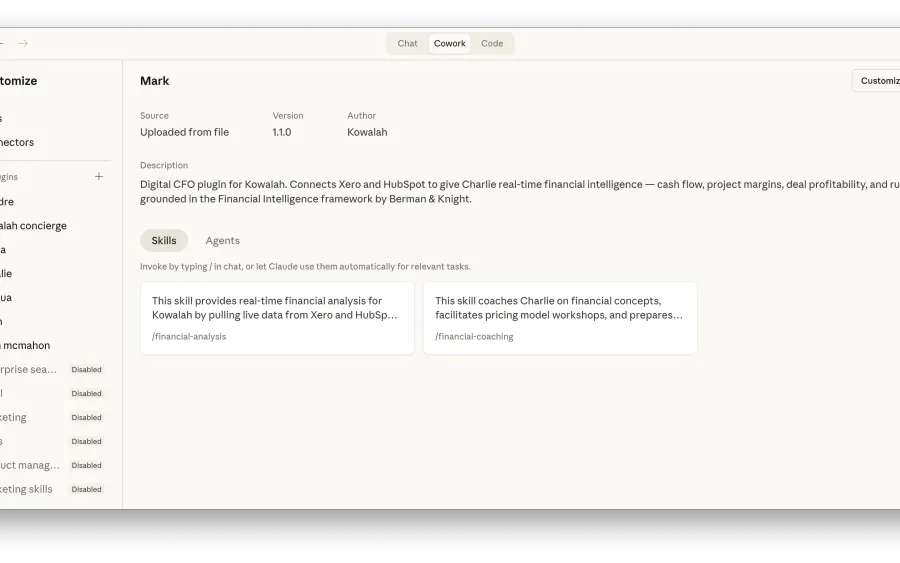Open the /financial-analysis skill card
The height and width of the screenshot is (563, 900).
point(277,318)
